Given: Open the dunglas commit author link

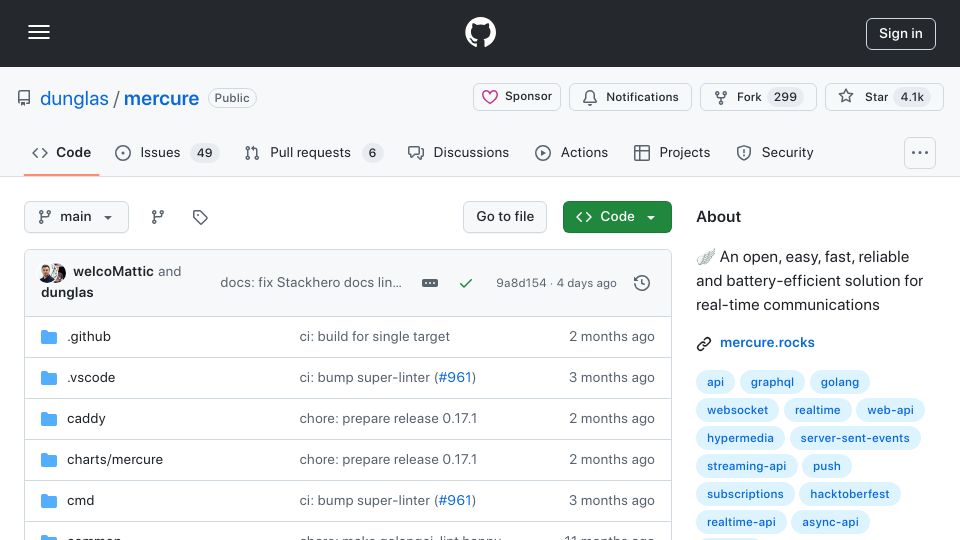Looking at the screenshot, I should click(x=67, y=293).
